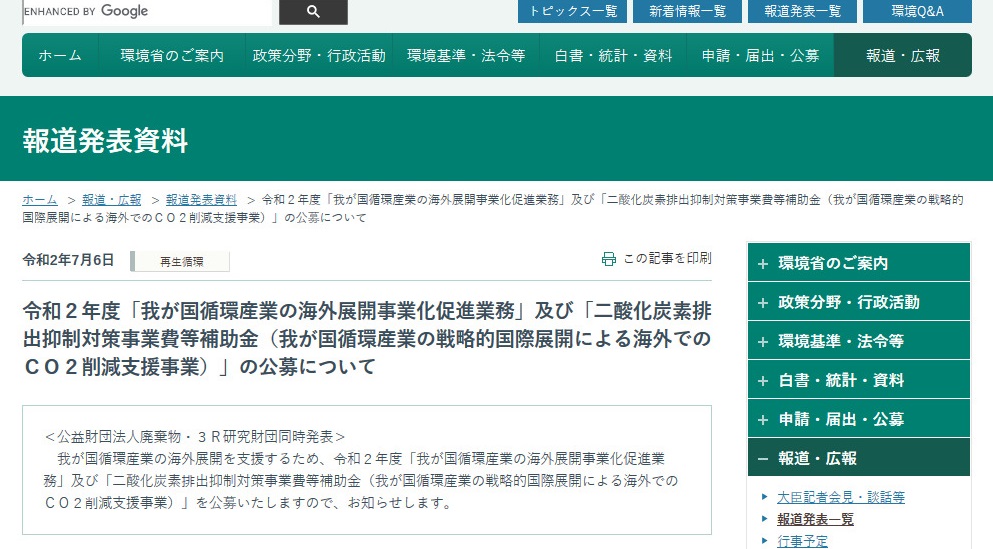The width and height of the screenshot is (993, 549).
Task: Click the printer icon to print article
Action: point(608,259)
